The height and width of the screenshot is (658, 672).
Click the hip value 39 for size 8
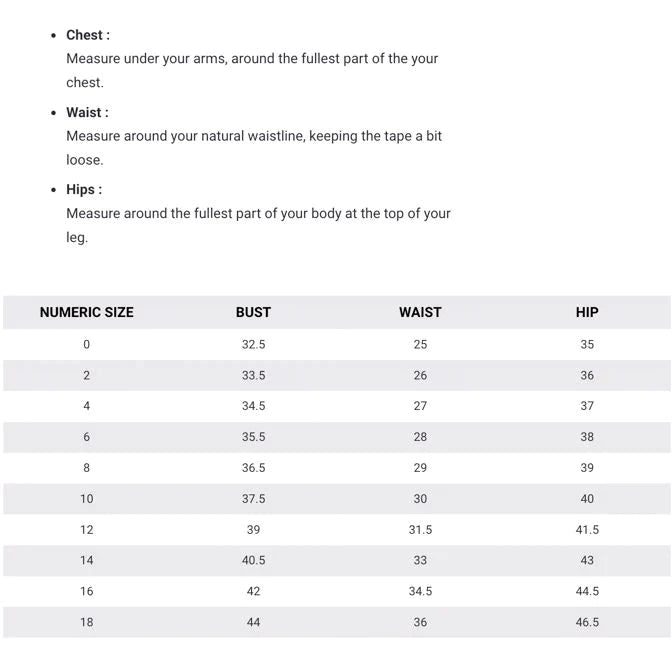coord(587,468)
